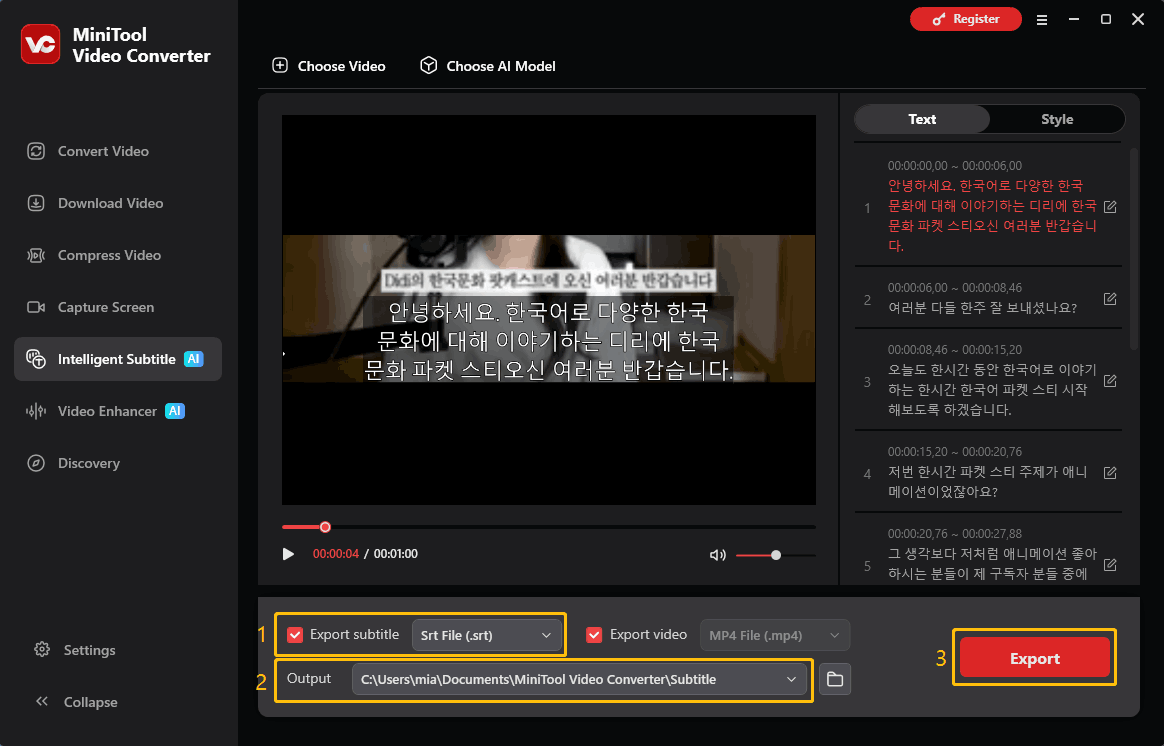The height and width of the screenshot is (746, 1164).
Task: Select subtitle starting 00:00:06,00
Action: click(x=988, y=298)
